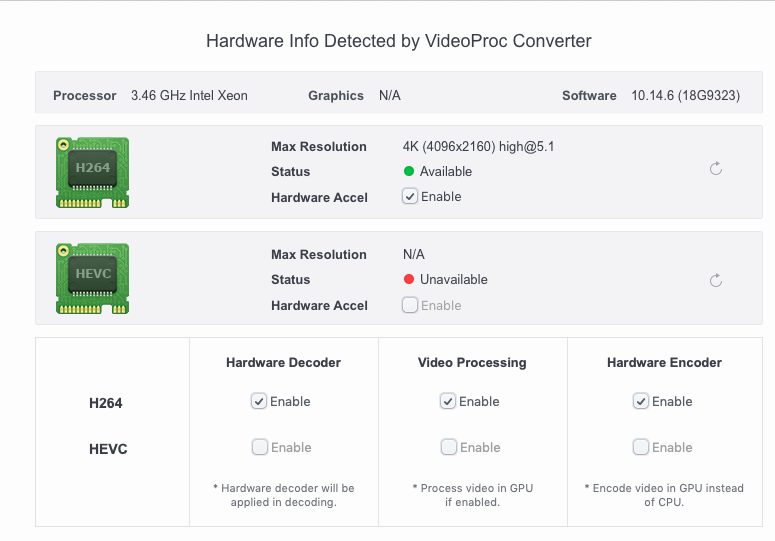Toggle HEVC Hardware Accel Enable checkbox
Viewport: 775px width, 541px height.
pos(410,305)
